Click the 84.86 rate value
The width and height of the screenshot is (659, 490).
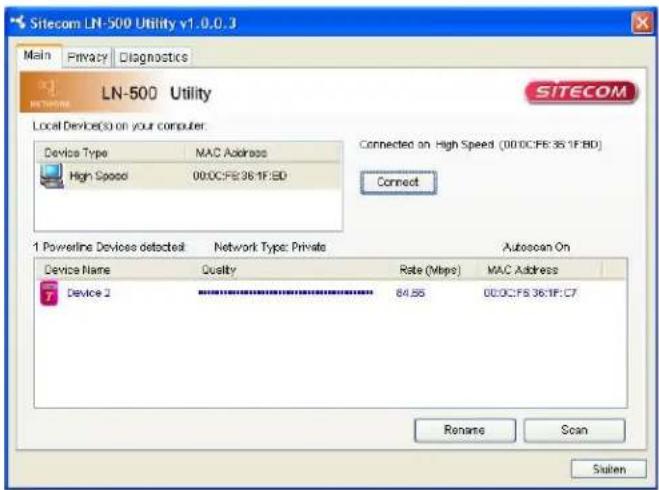coord(410,293)
